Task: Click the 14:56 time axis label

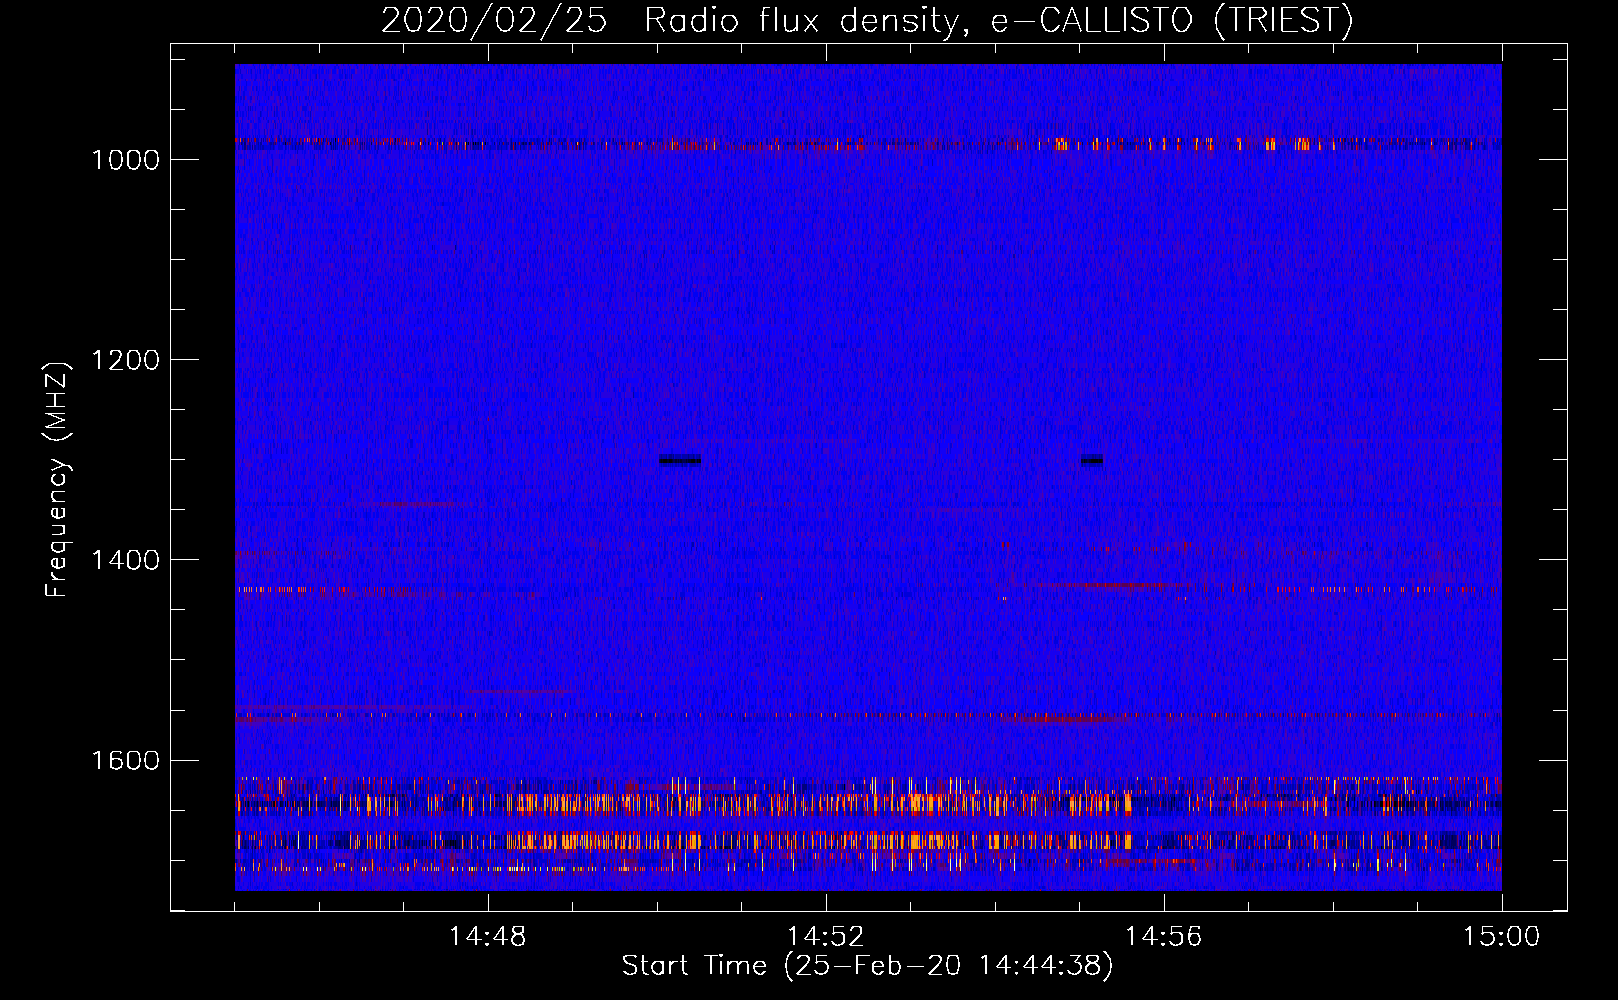Action: (x=1164, y=937)
